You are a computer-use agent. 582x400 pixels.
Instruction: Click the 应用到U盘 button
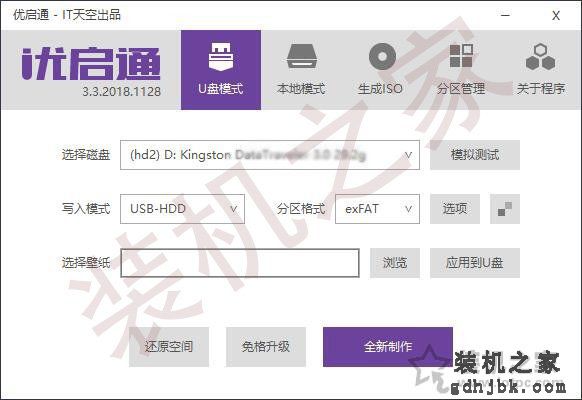point(475,263)
